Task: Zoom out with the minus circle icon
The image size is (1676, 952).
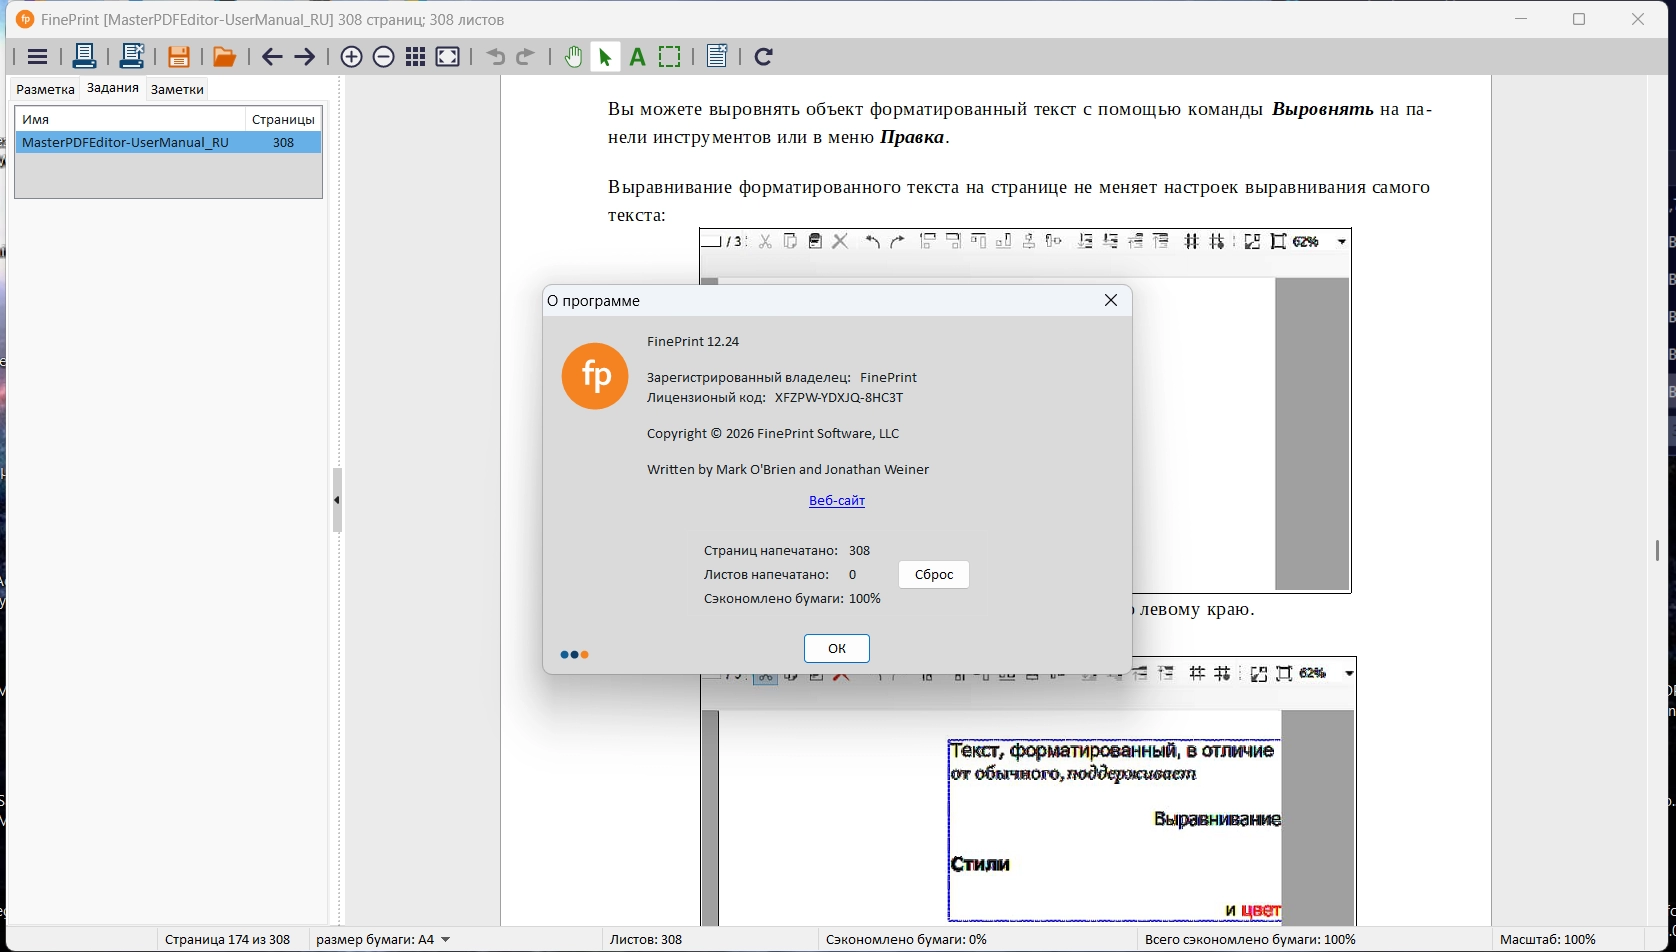Action: click(x=383, y=57)
